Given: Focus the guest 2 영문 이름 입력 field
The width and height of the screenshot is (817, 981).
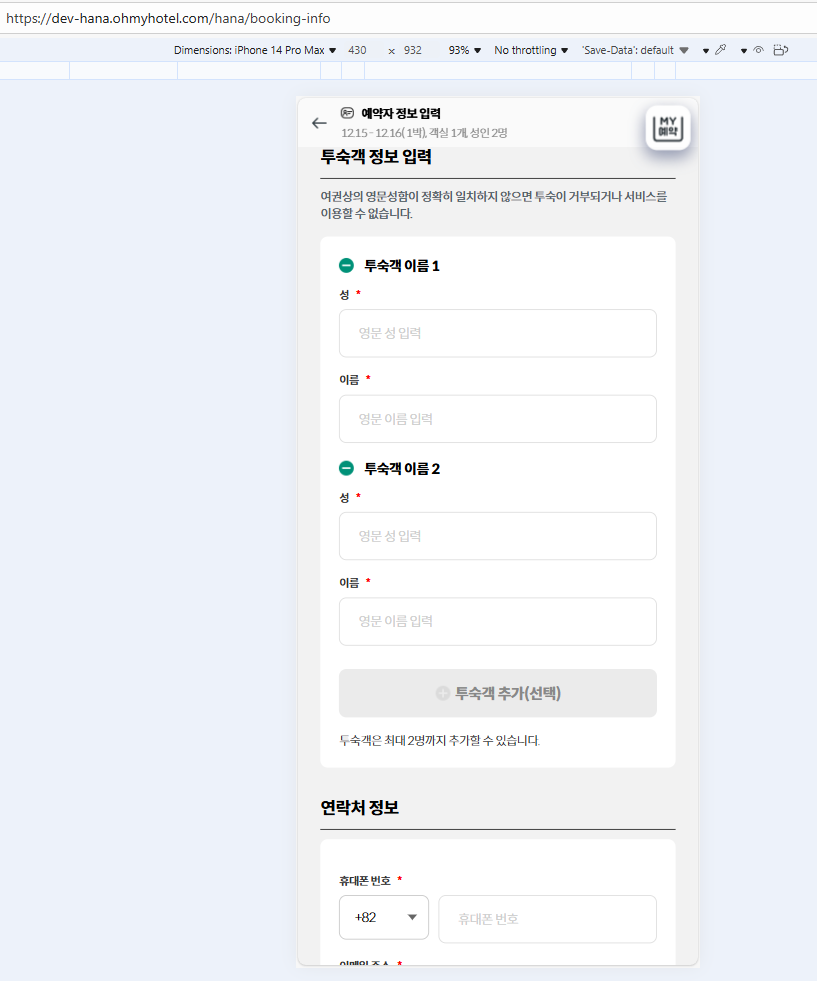Looking at the screenshot, I should [498, 622].
